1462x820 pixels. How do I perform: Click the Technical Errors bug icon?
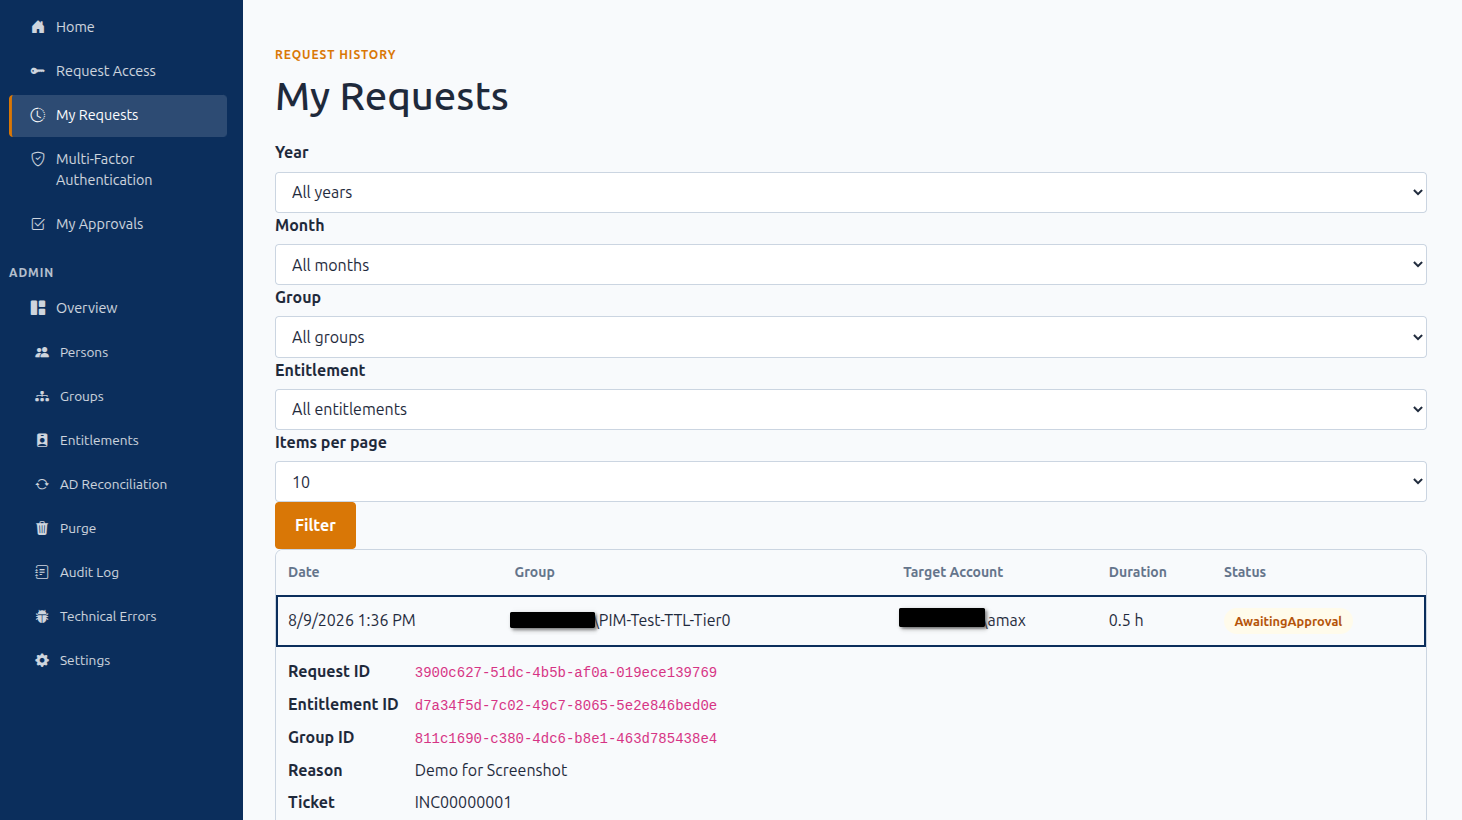click(42, 616)
